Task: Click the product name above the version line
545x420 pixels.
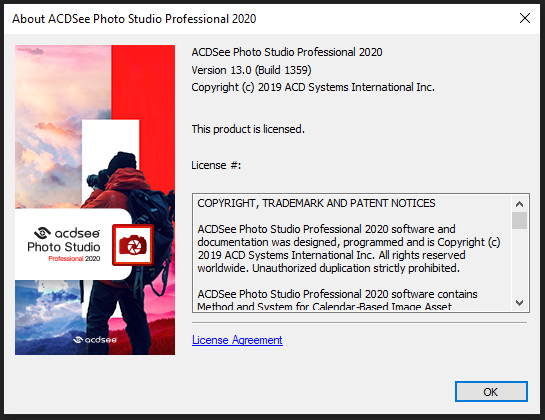Action: 287,52
